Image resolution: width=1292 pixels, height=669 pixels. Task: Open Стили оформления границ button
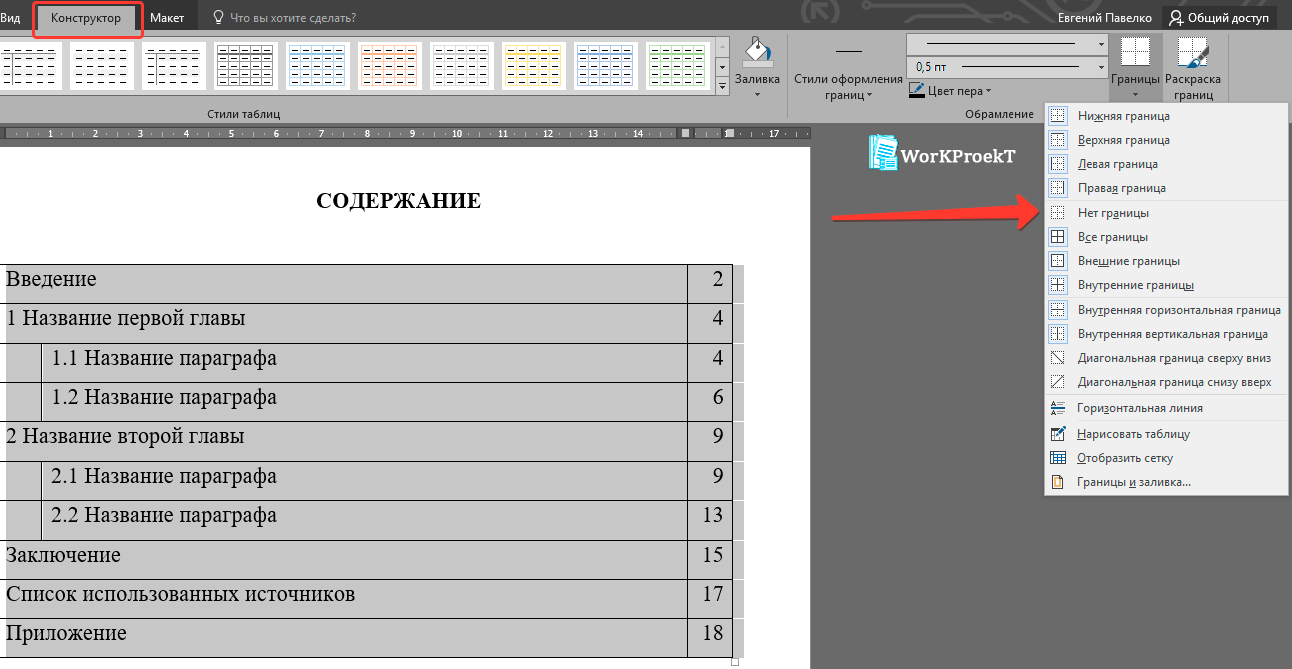(x=848, y=86)
